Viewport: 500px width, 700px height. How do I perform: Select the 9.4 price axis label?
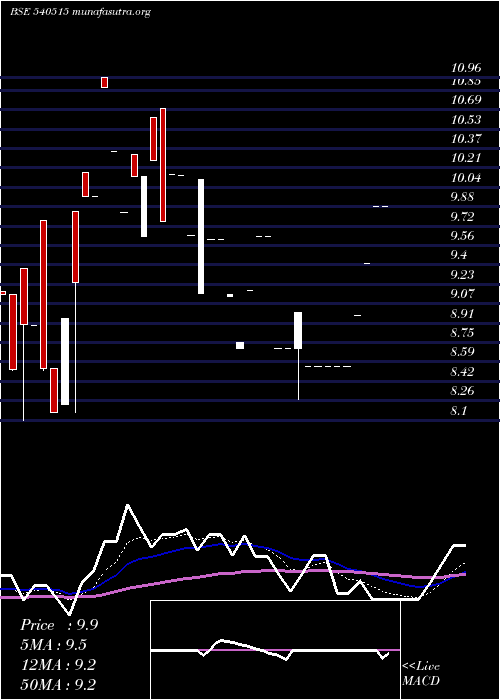coord(459,255)
